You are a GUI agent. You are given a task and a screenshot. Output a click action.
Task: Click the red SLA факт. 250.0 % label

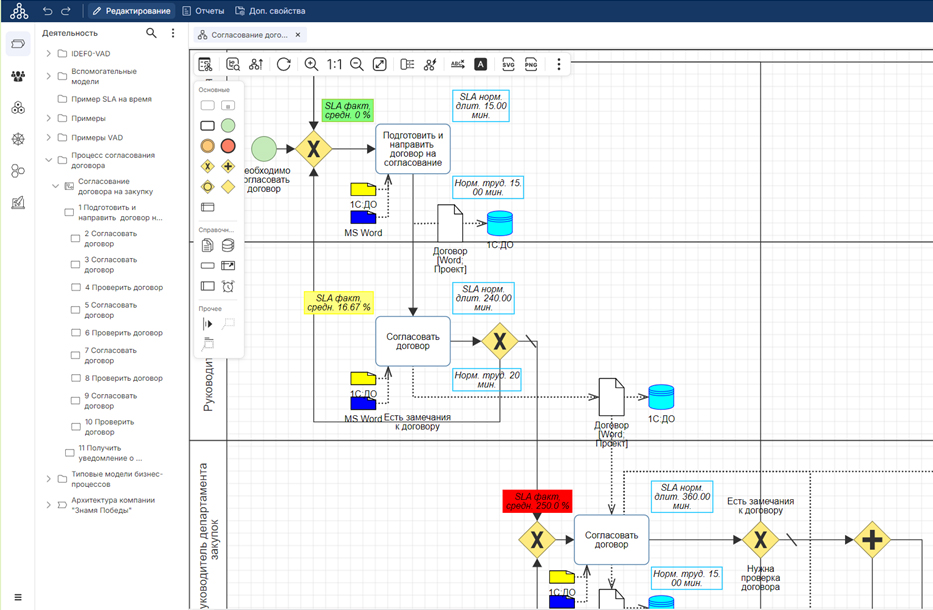[536, 501]
